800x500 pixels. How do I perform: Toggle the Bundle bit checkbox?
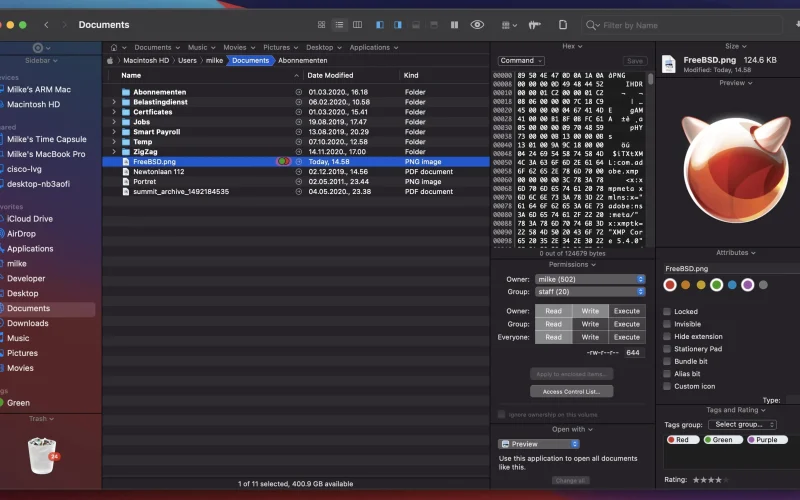coord(666,361)
